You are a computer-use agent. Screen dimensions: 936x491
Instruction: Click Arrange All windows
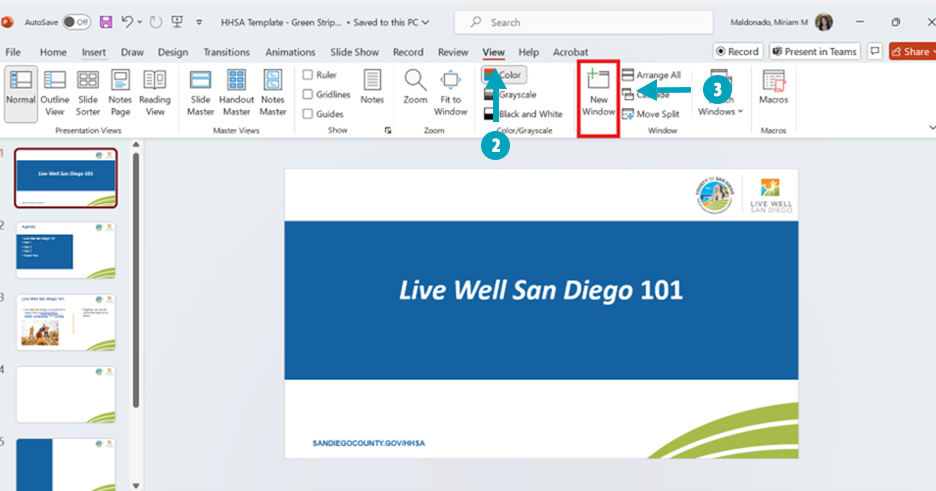click(x=651, y=75)
